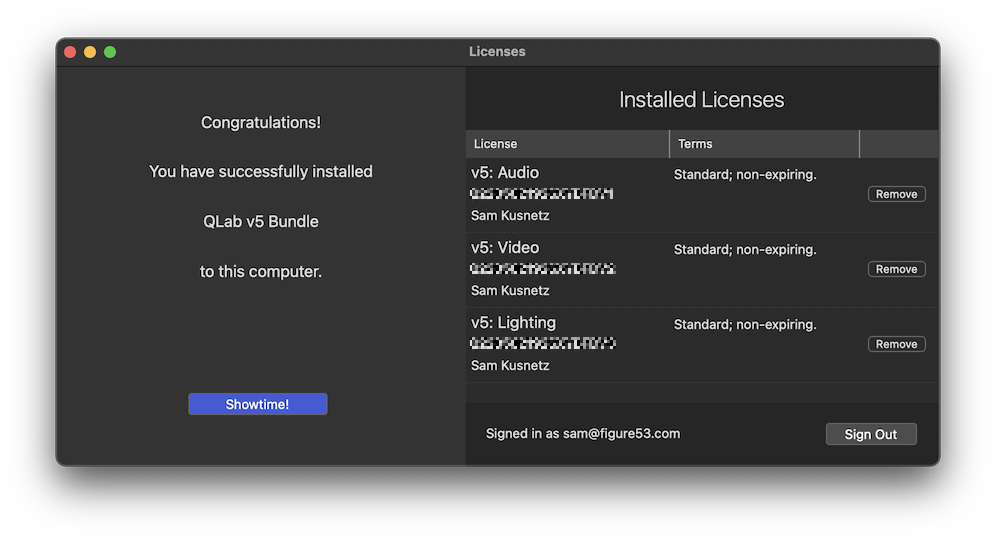Click the QLab v5 Bundle text

click(261, 222)
